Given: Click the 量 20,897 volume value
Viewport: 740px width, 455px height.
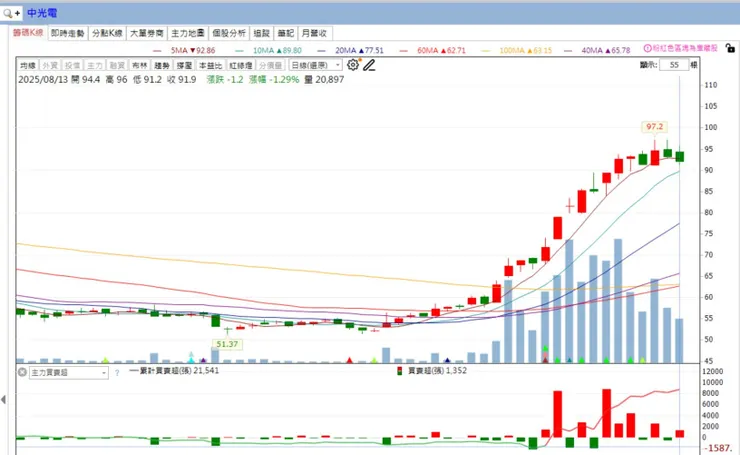Looking at the screenshot, I should (x=324, y=79).
